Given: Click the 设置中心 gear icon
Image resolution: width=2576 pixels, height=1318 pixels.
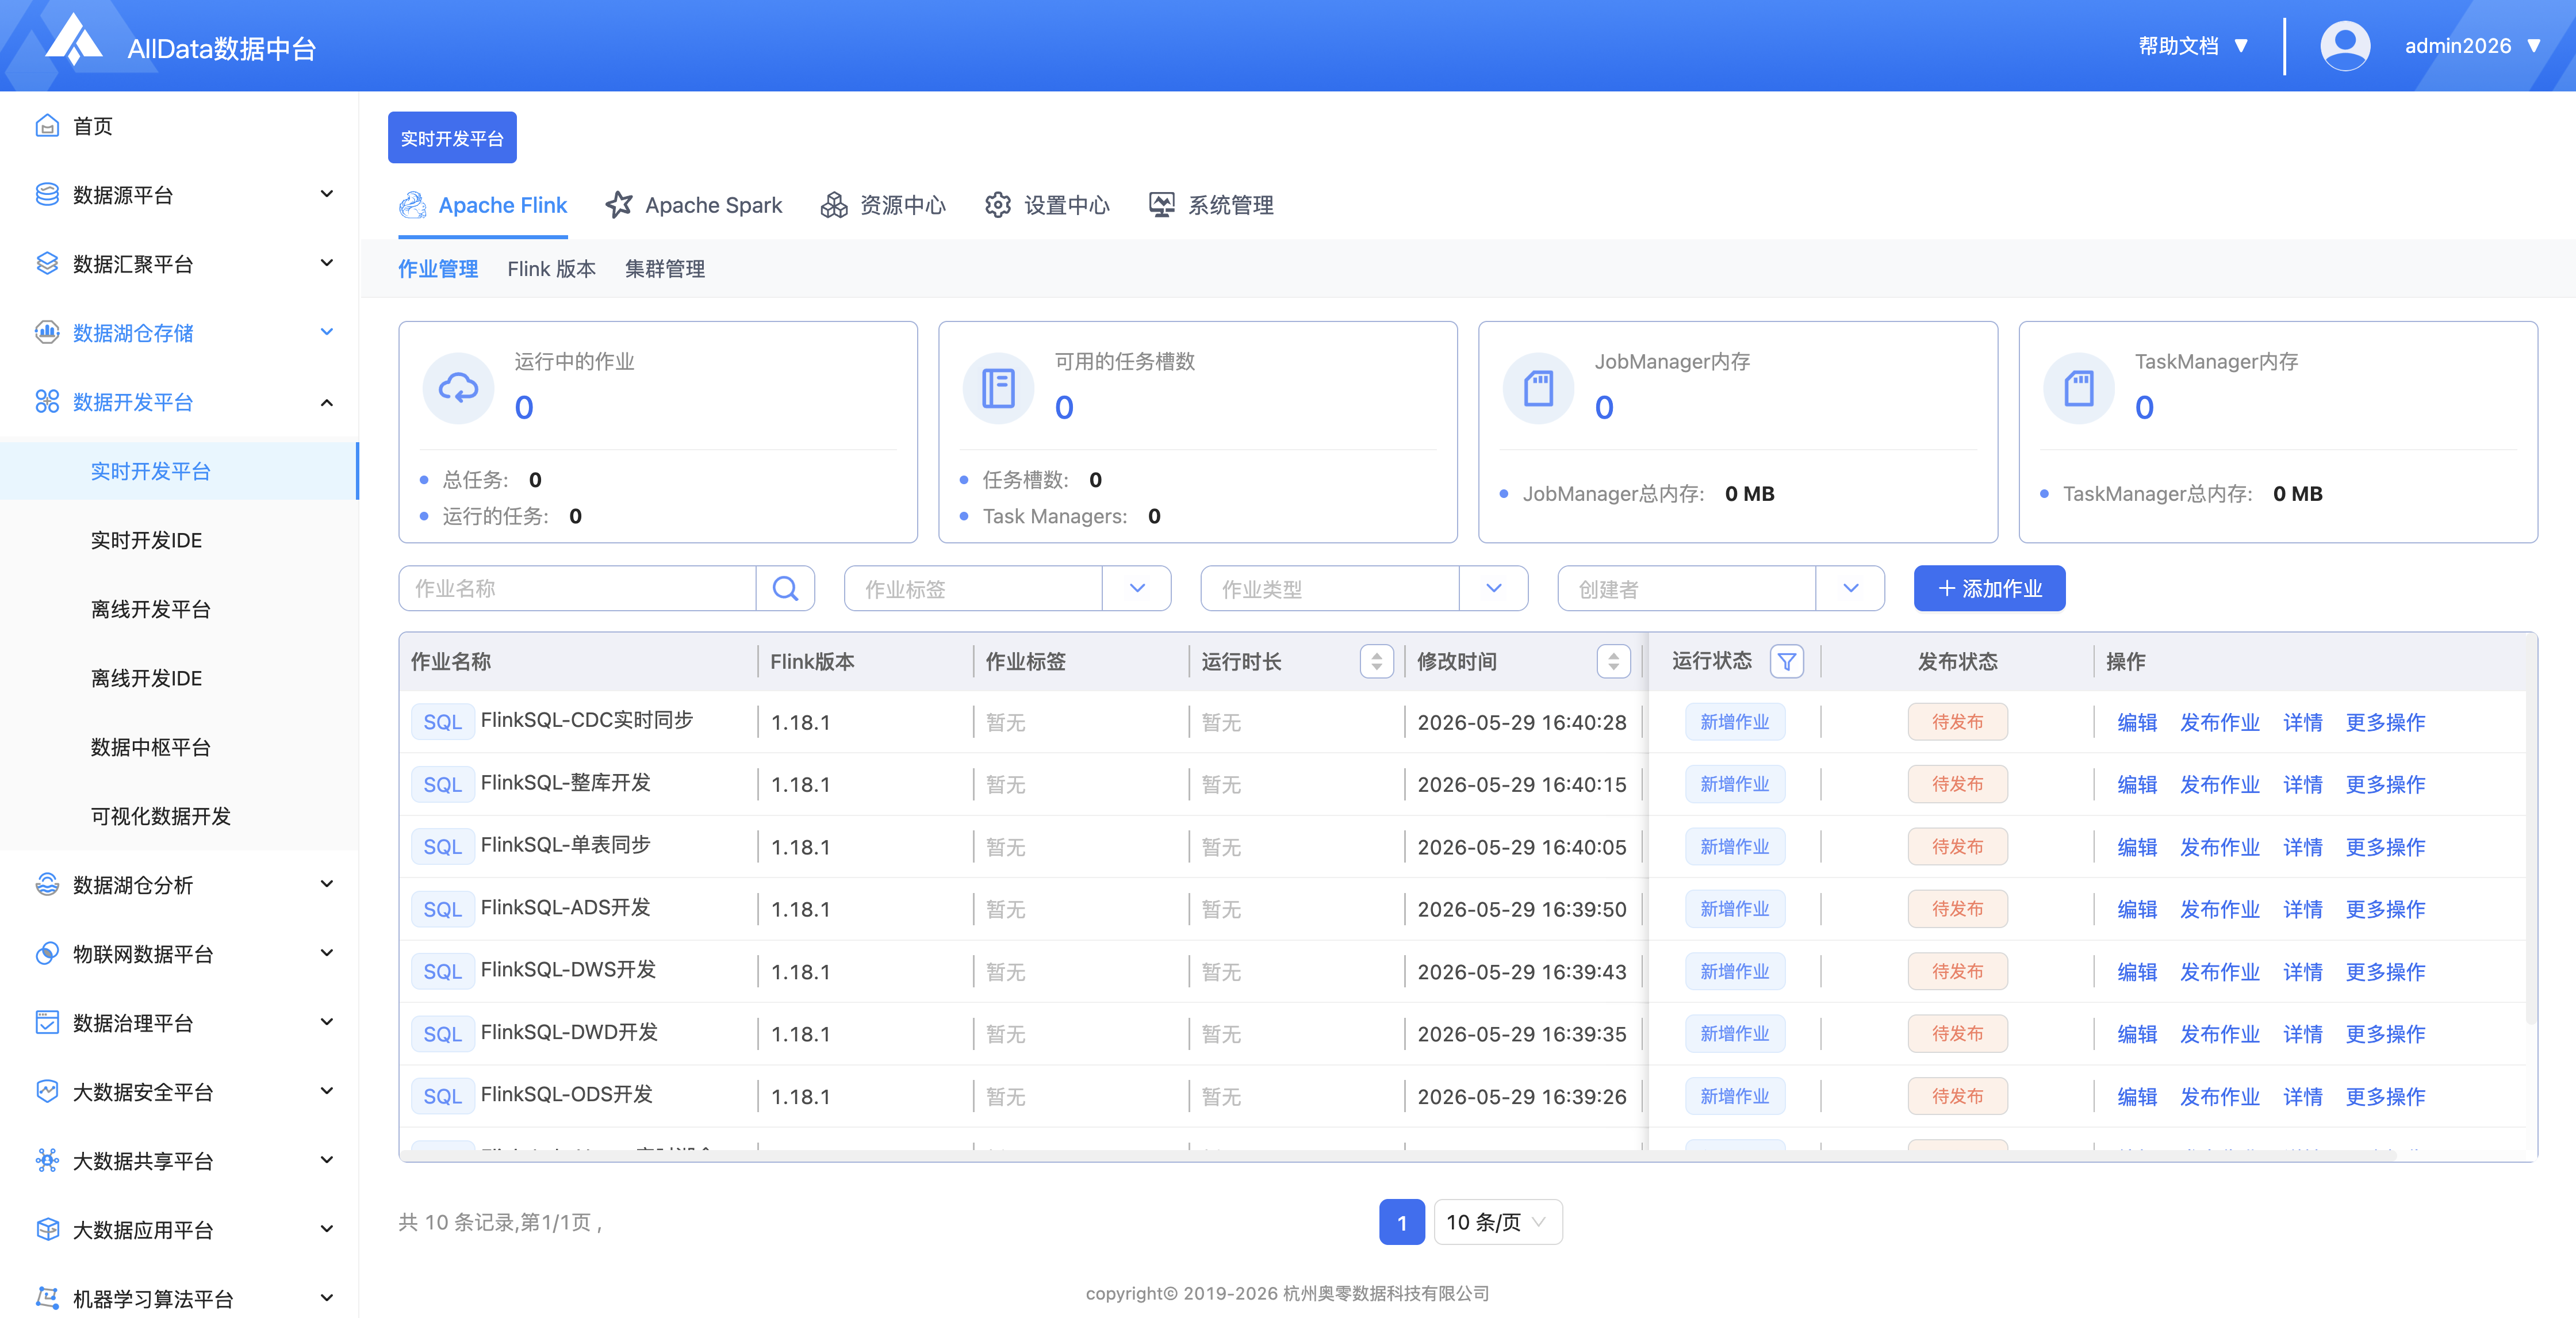Looking at the screenshot, I should (x=998, y=205).
